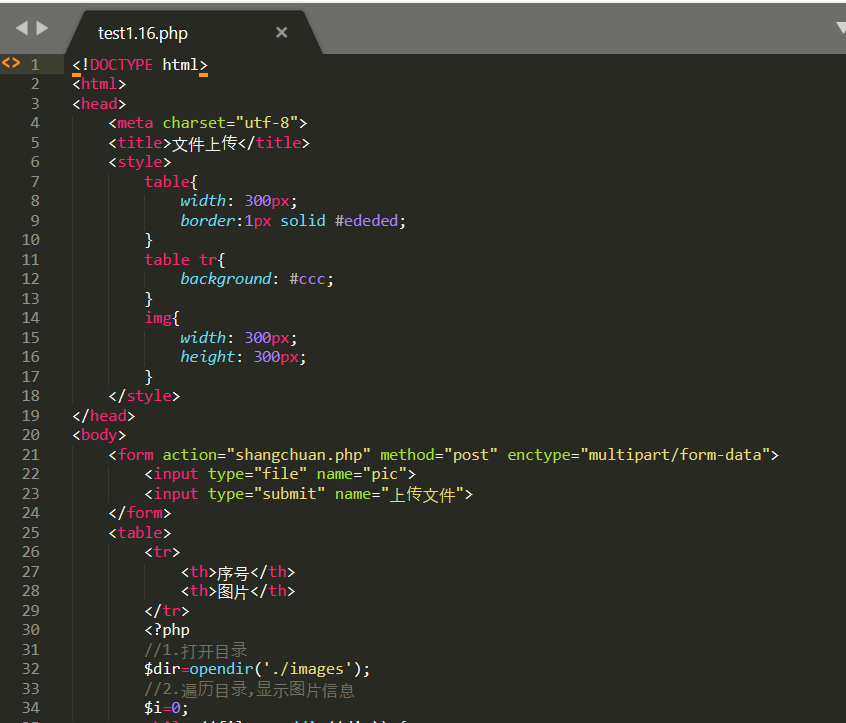Click the '<?php' opening tag
The height and width of the screenshot is (723, 846).
click(x=167, y=630)
